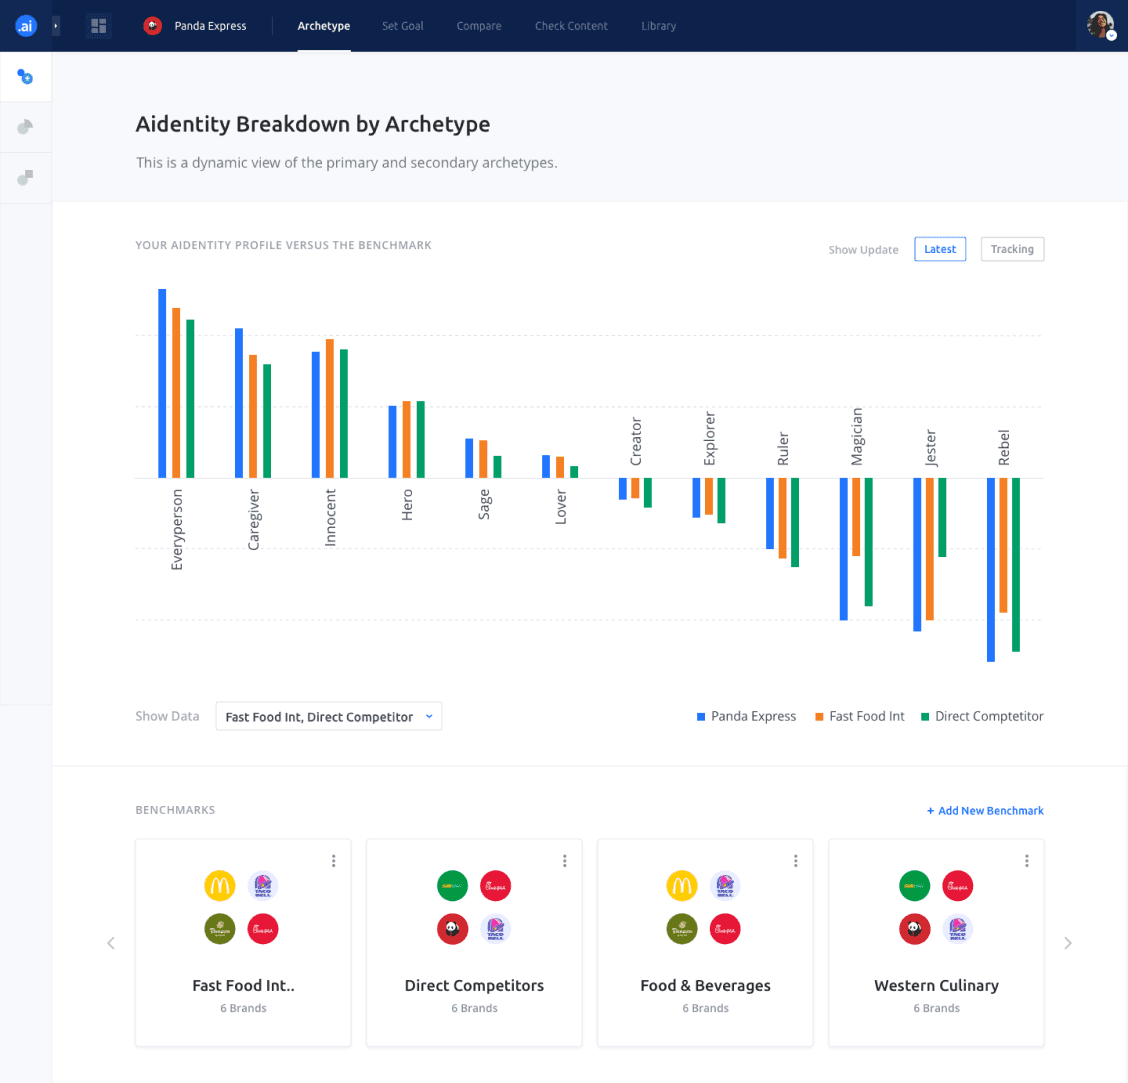Click McDonald's logo in Food & Beverages card
This screenshot has width=1128, height=1083.
pos(682,886)
